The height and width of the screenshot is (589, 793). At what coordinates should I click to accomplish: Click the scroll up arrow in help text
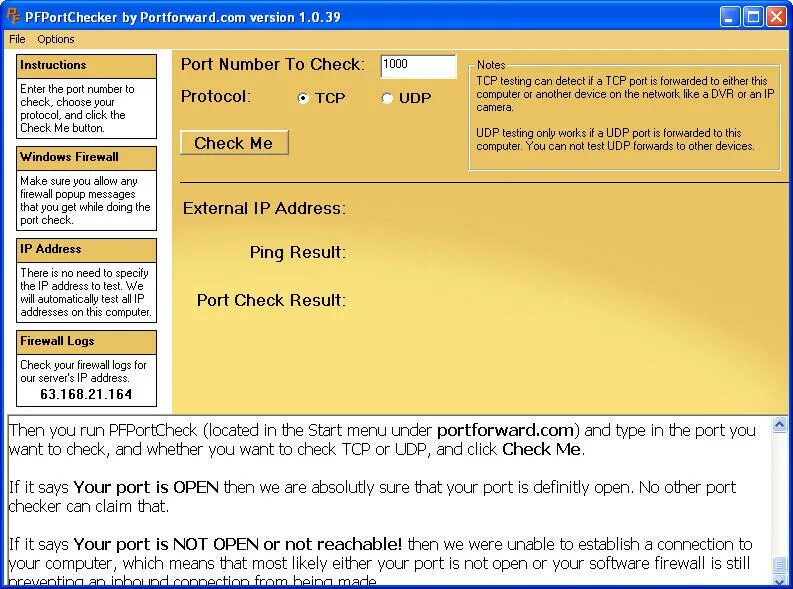pyautogui.click(x=779, y=425)
